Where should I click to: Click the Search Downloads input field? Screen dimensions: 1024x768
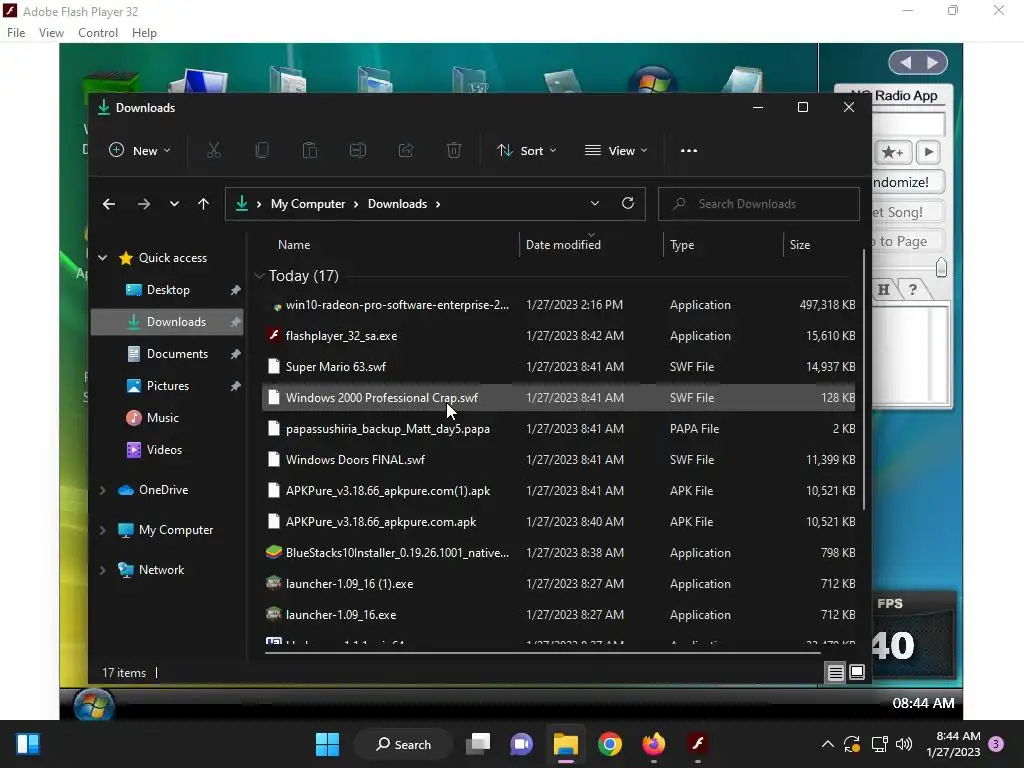[x=759, y=204]
